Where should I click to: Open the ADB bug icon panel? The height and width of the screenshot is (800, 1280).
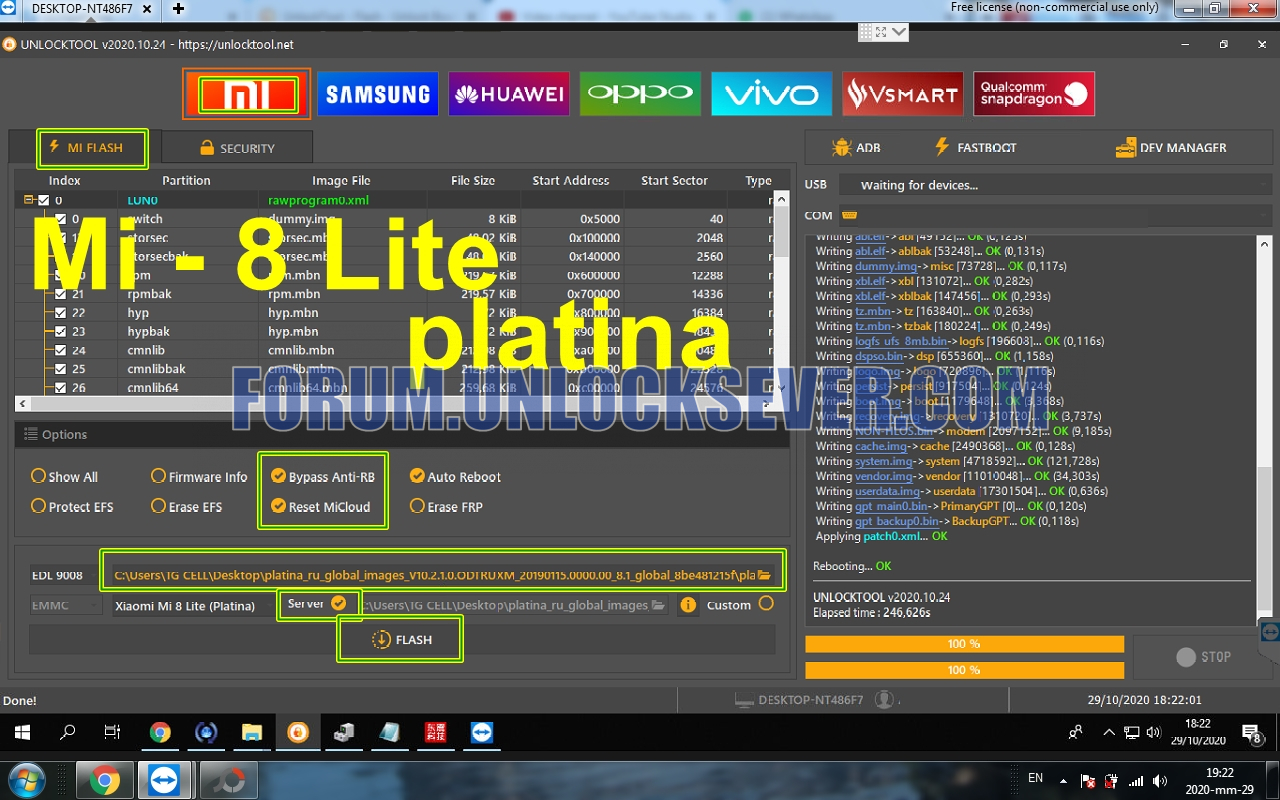[x=856, y=147]
